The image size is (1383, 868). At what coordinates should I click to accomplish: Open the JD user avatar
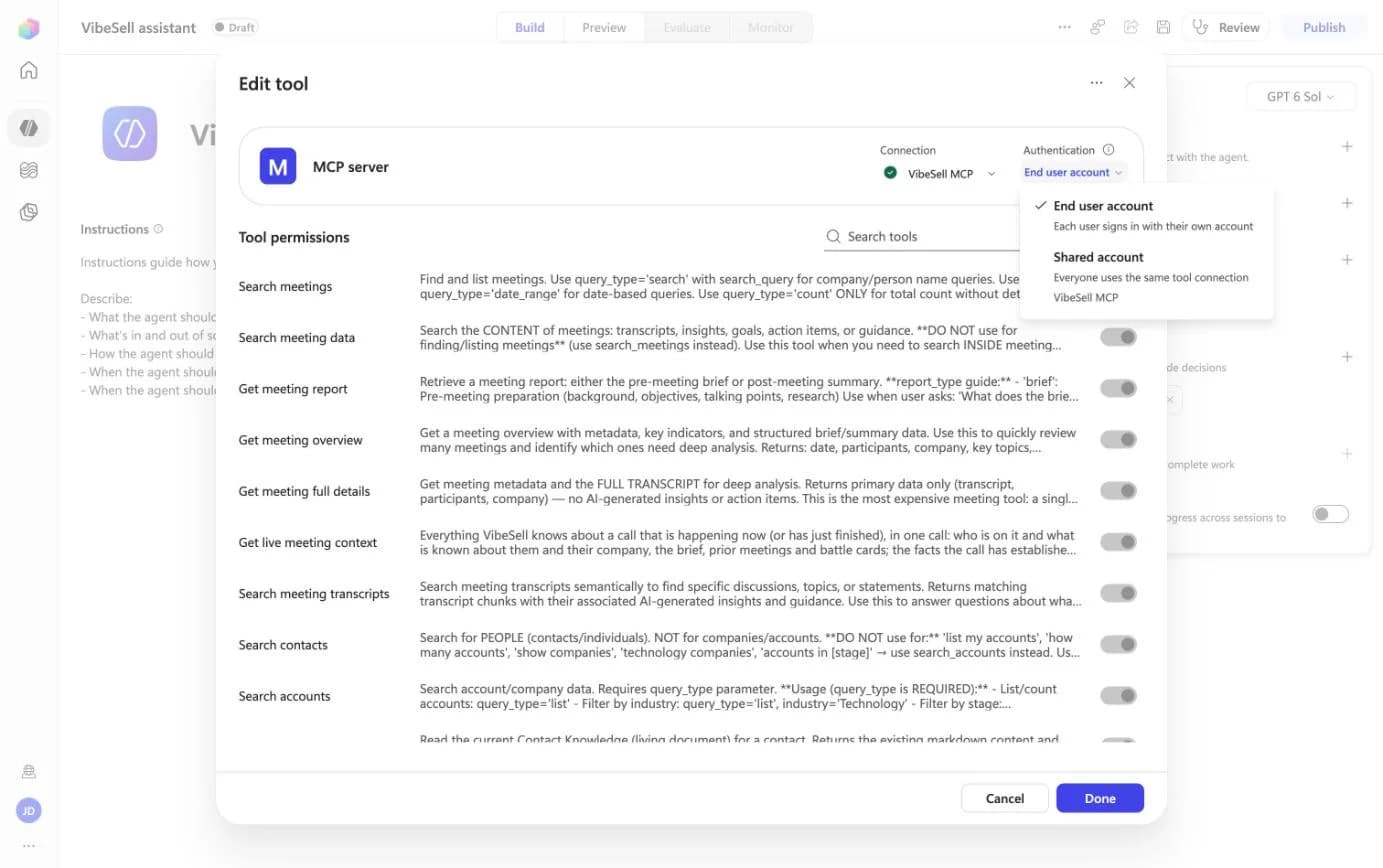pyautogui.click(x=29, y=811)
